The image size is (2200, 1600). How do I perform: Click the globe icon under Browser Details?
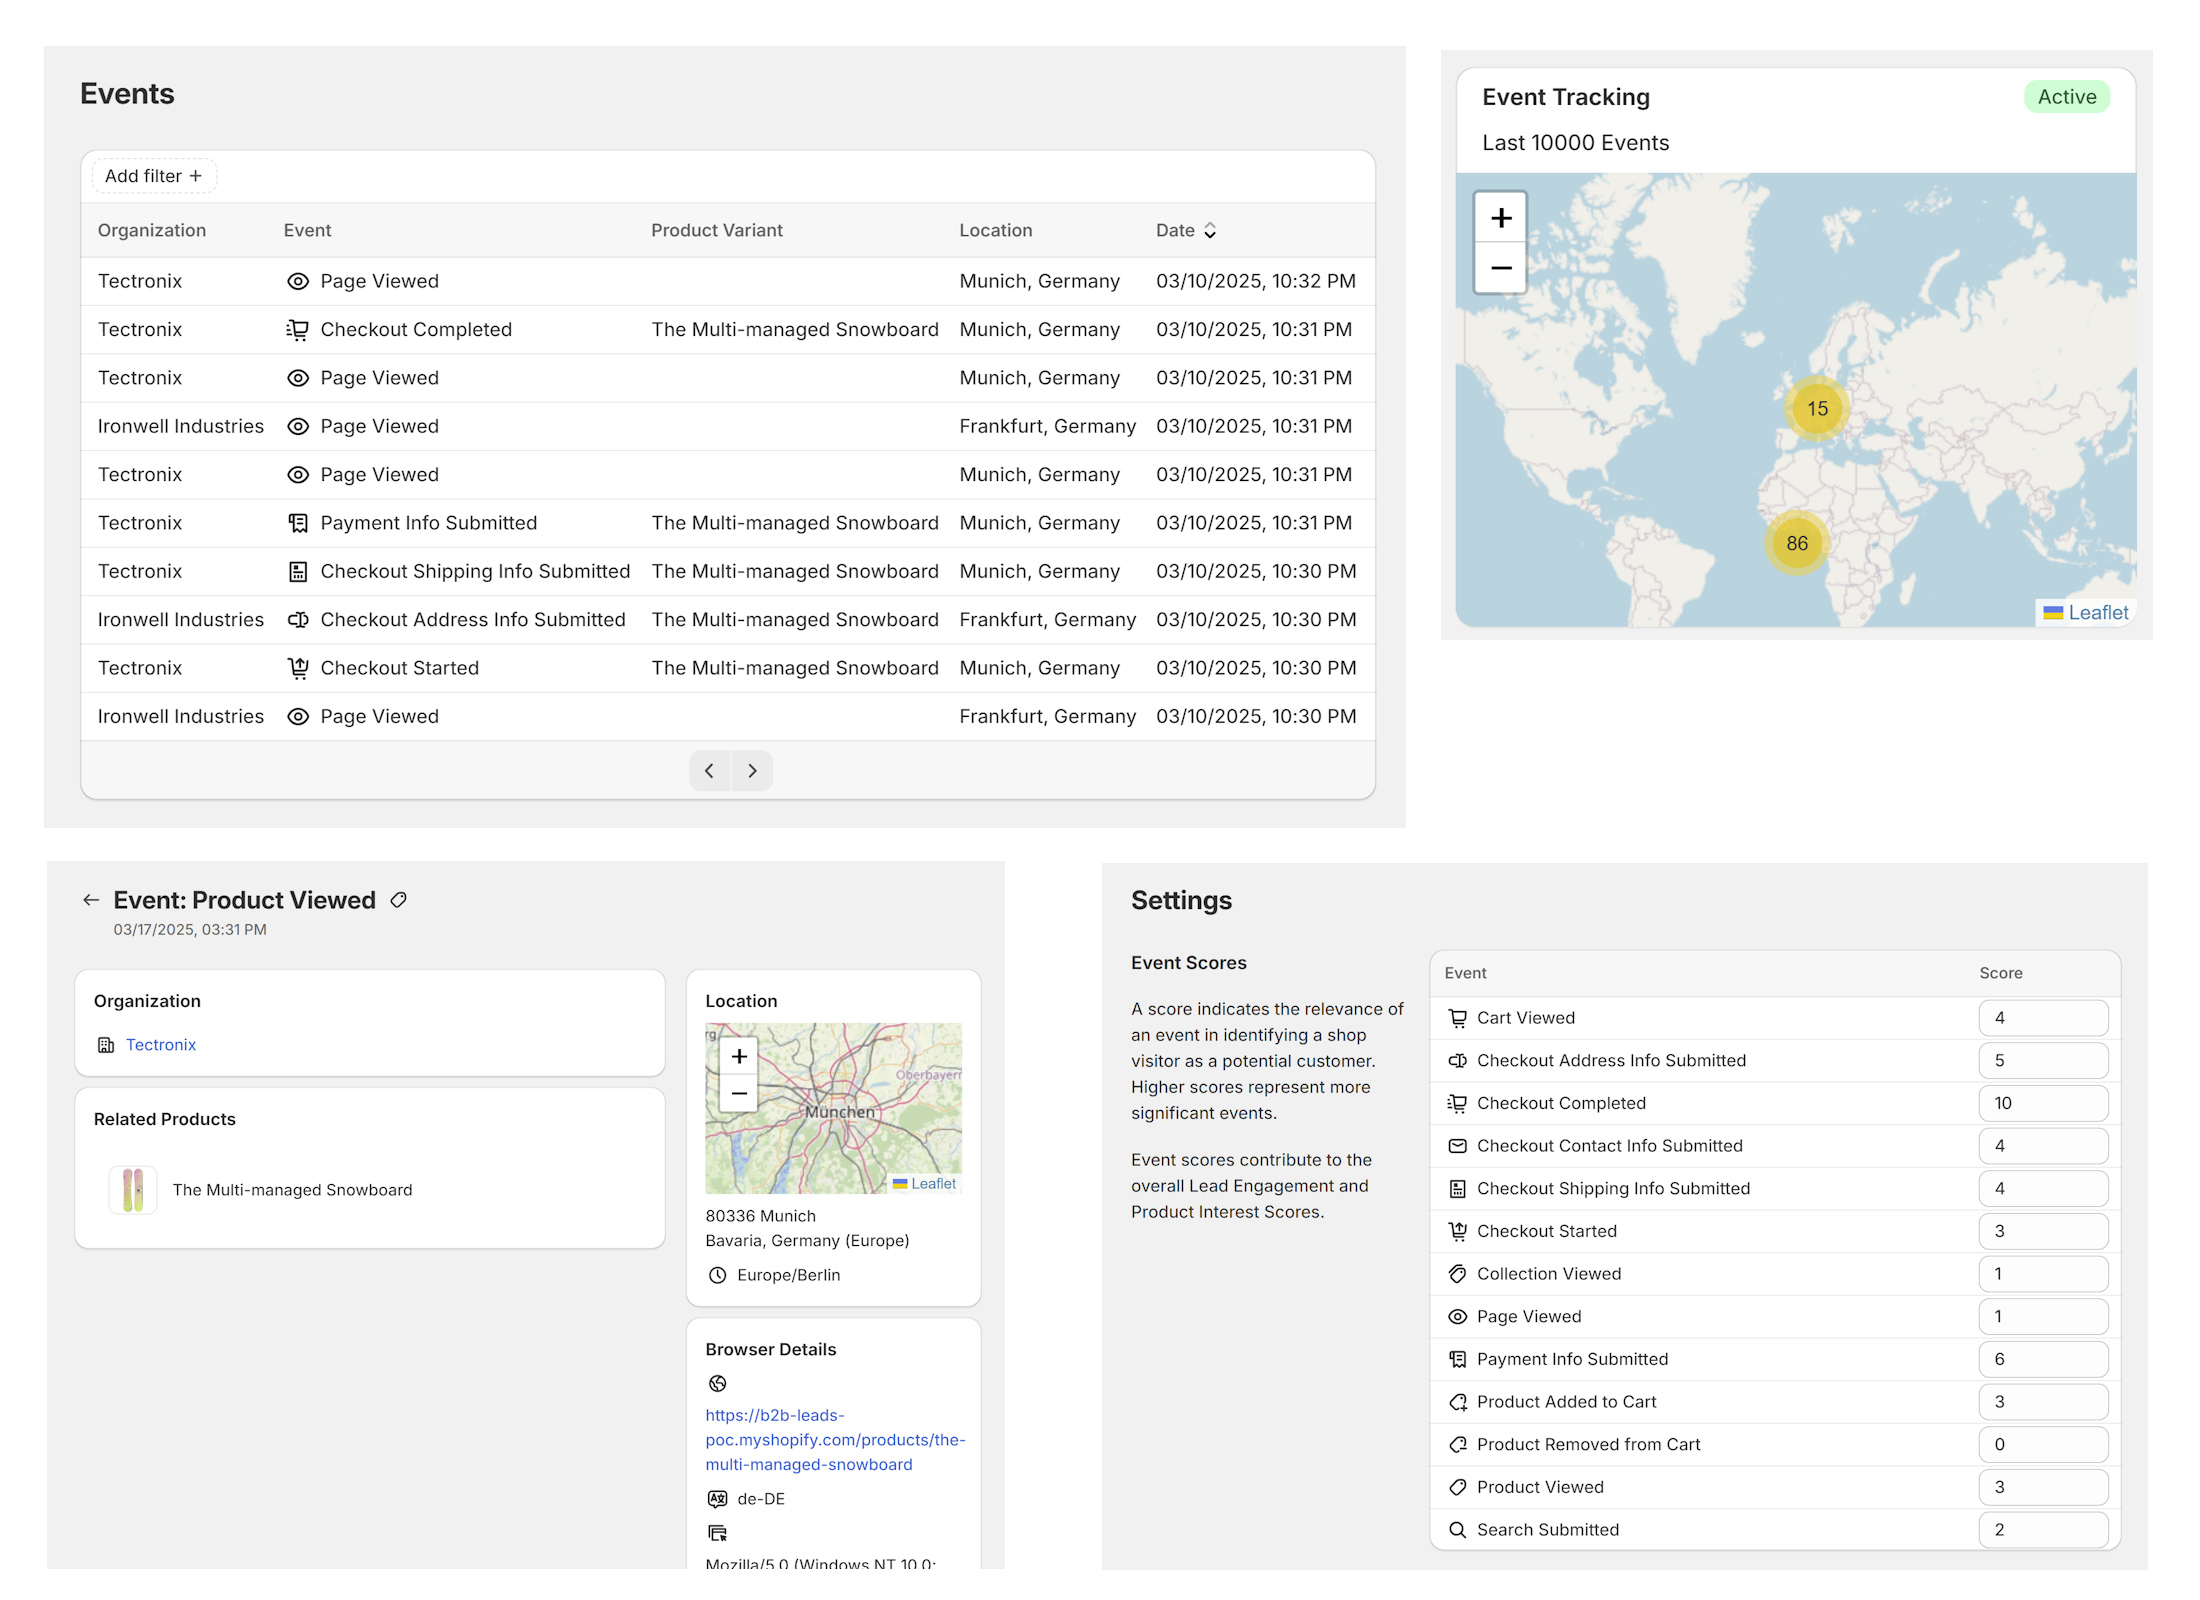point(717,1383)
